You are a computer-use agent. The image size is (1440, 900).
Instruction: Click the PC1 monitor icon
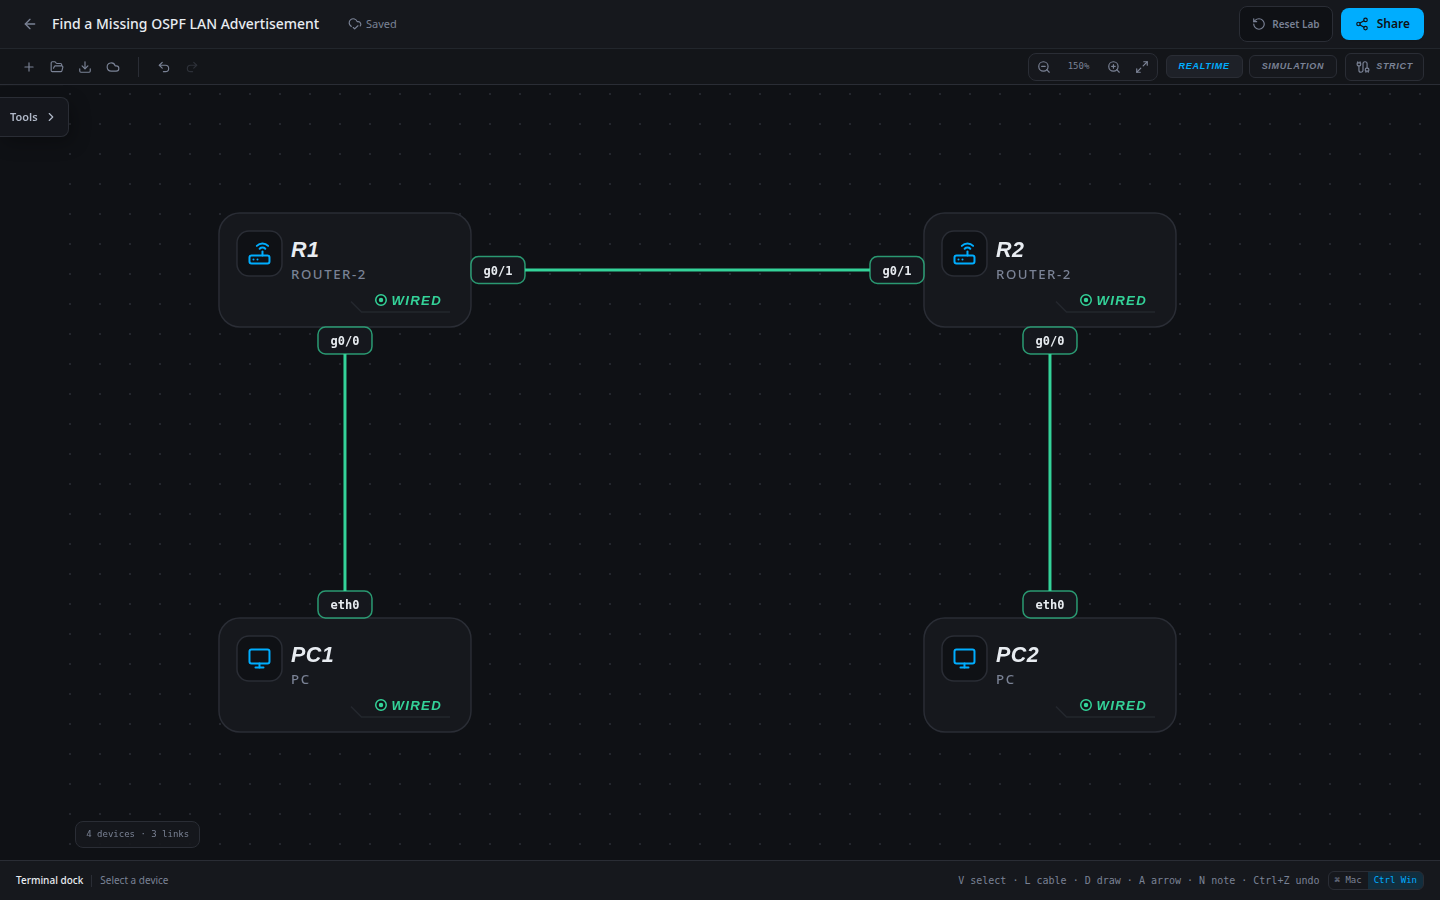260,659
